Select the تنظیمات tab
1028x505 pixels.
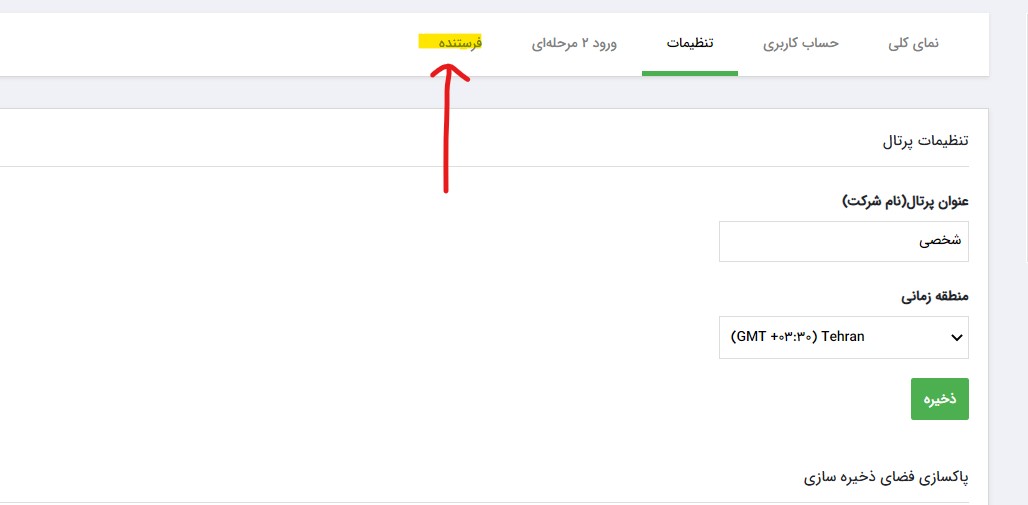(690, 43)
